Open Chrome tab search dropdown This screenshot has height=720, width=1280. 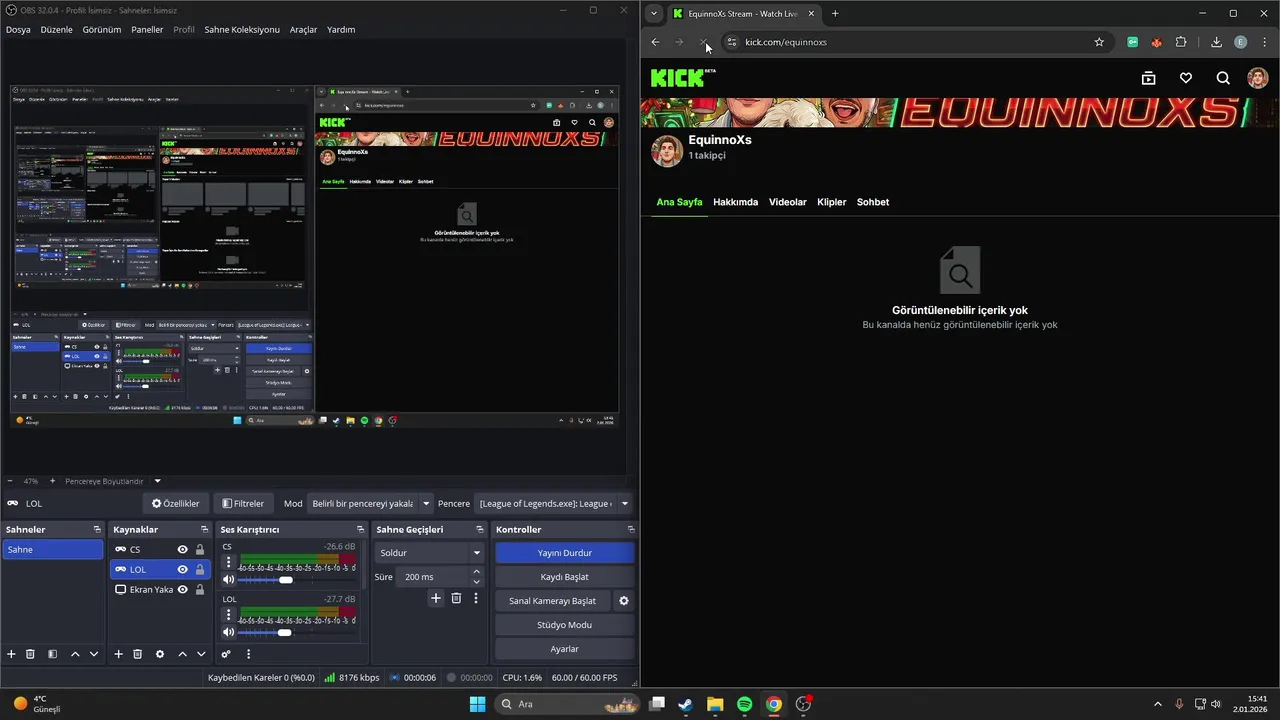[x=654, y=13]
